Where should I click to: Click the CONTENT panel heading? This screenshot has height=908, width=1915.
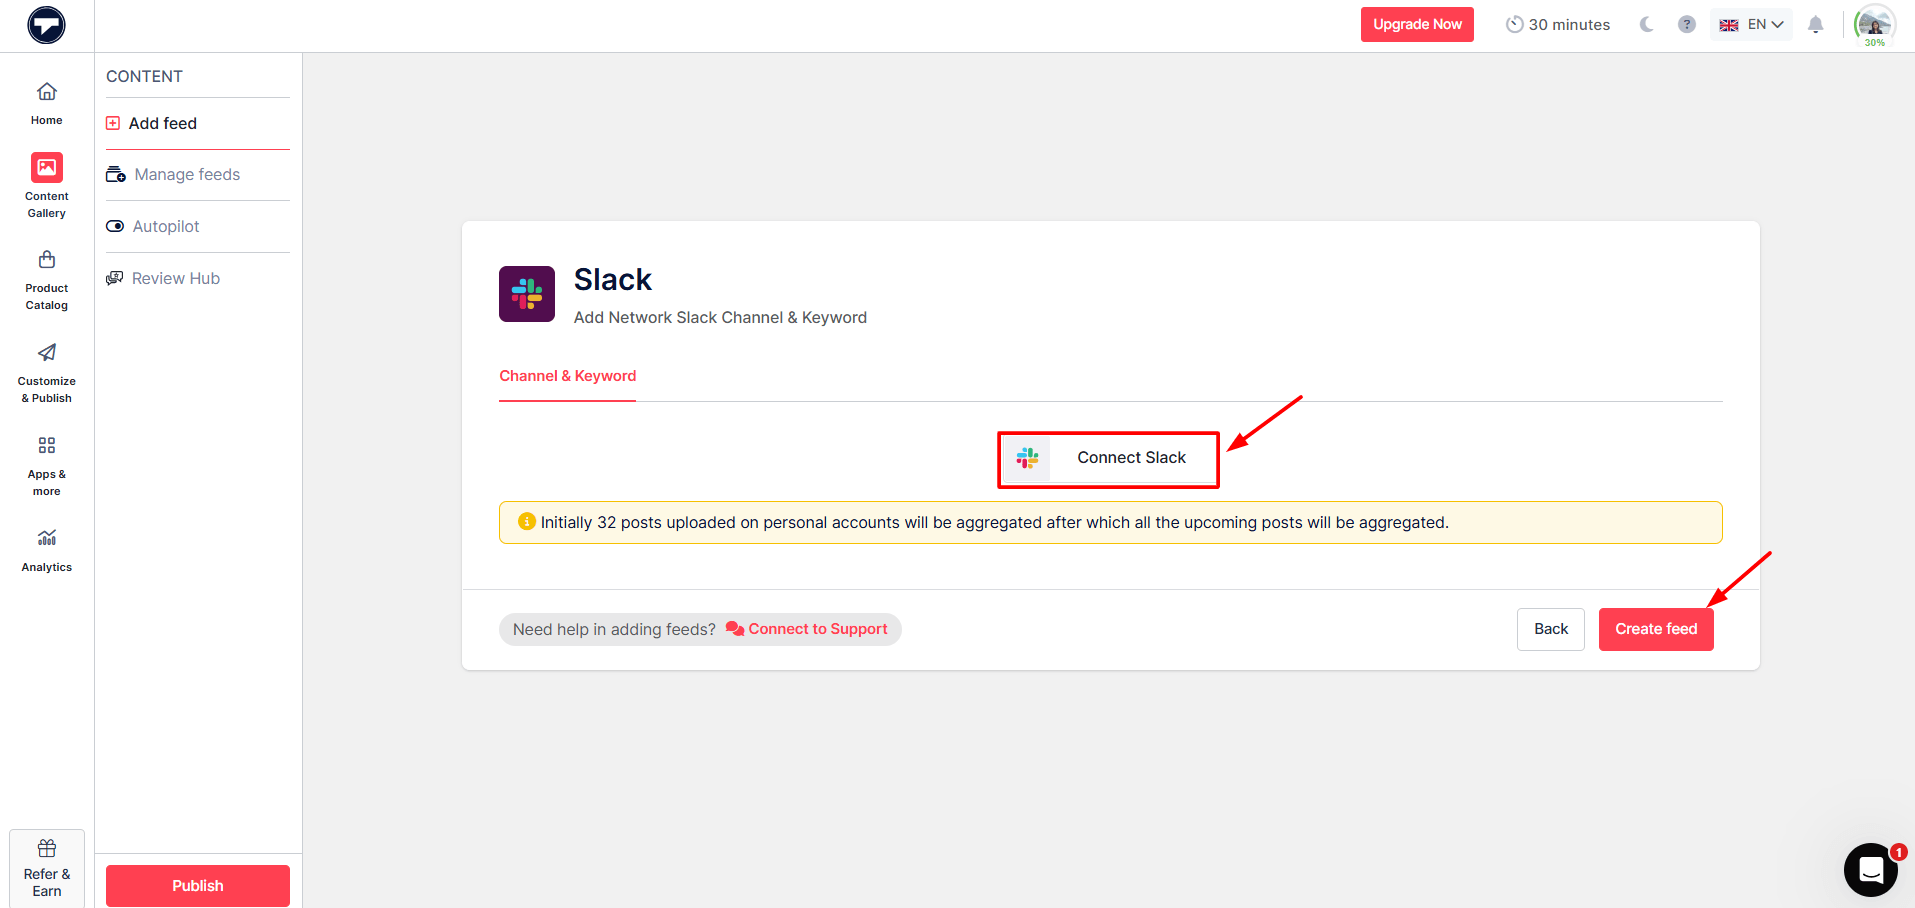click(x=145, y=77)
